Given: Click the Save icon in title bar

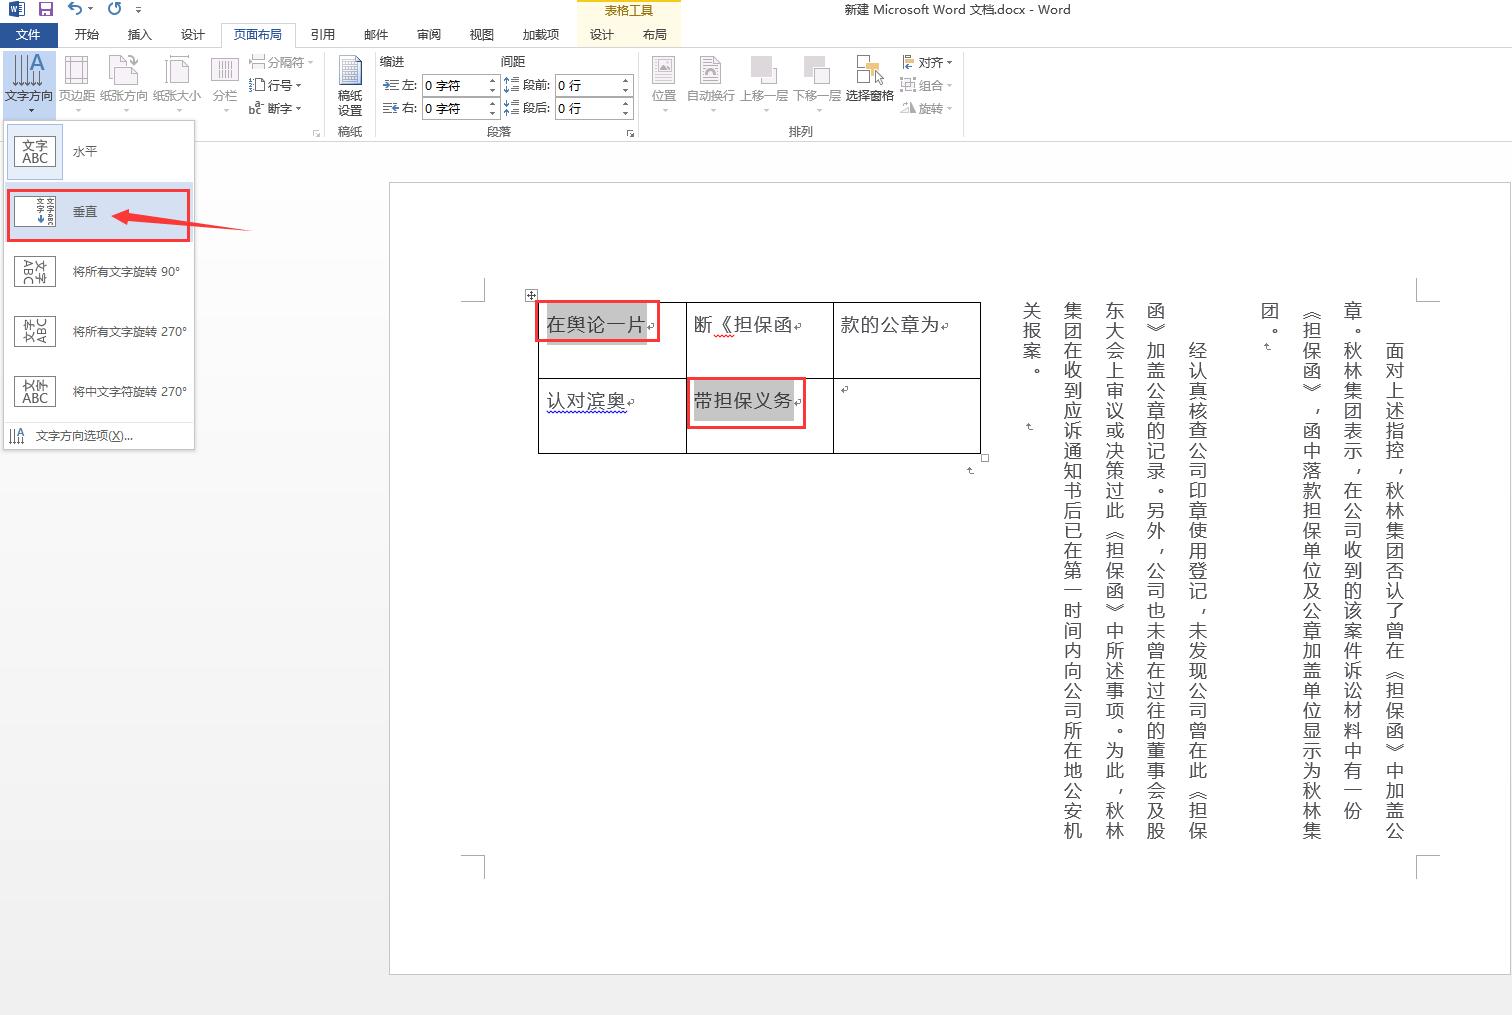Looking at the screenshot, I should coord(46,9).
